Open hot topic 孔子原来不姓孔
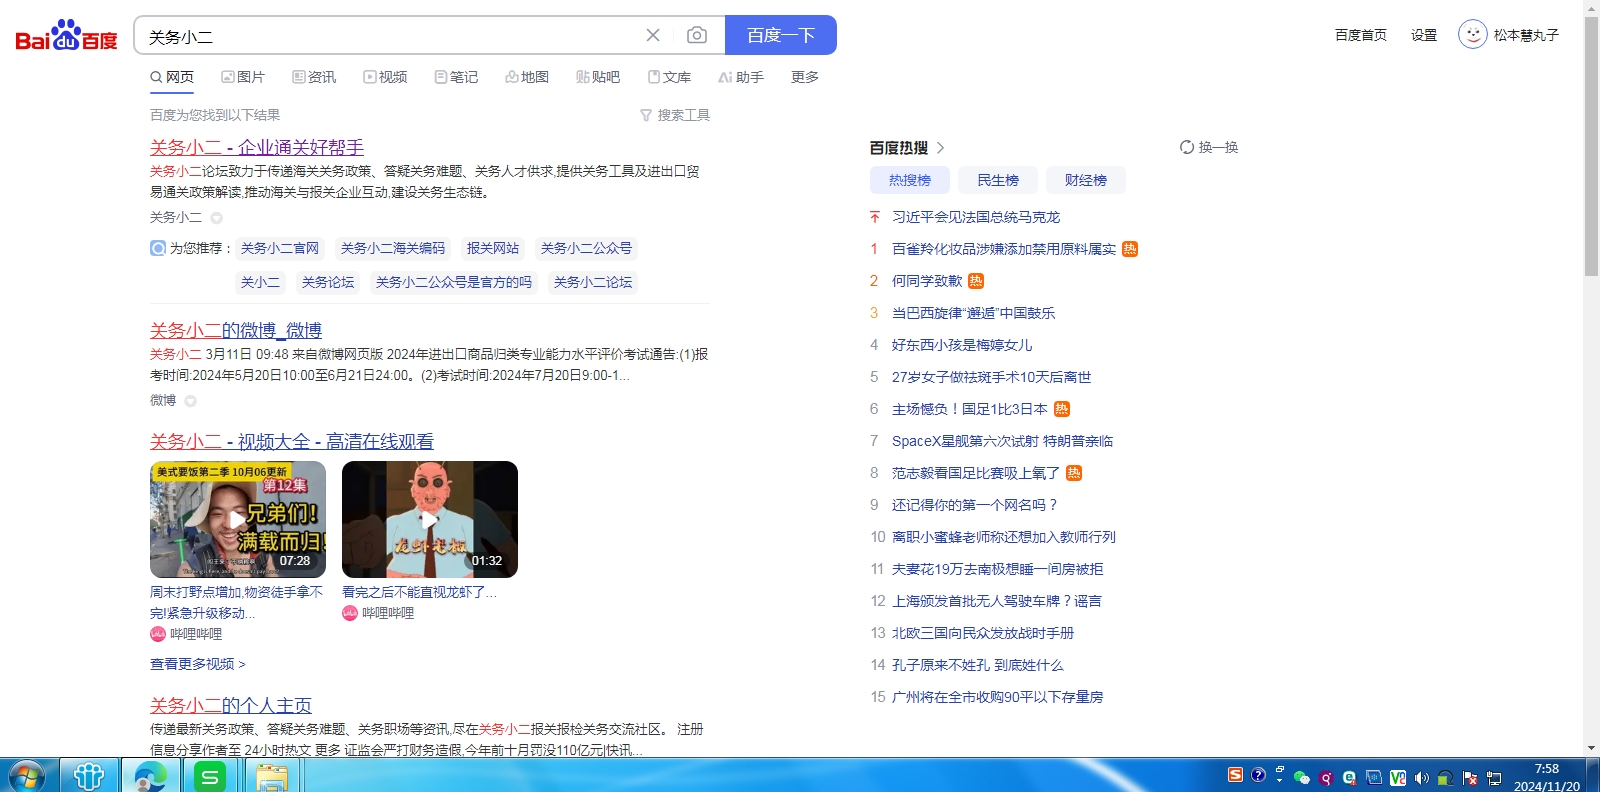1600x792 pixels. [x=978, y=665]
